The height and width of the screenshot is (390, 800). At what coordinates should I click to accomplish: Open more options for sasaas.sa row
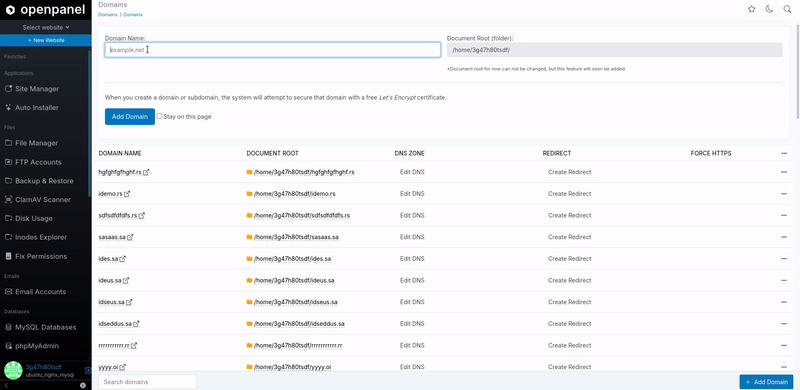784,237
